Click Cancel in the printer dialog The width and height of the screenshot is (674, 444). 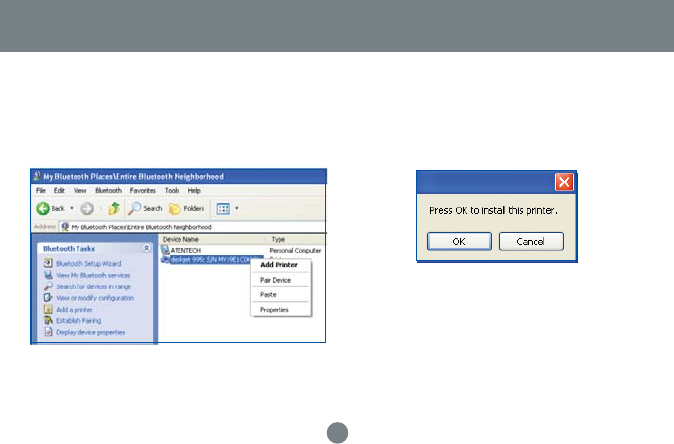[x=531, y=241]
